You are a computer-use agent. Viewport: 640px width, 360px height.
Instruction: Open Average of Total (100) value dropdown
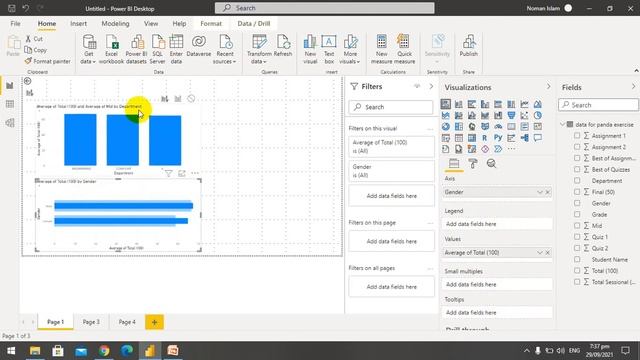(540, 253)
